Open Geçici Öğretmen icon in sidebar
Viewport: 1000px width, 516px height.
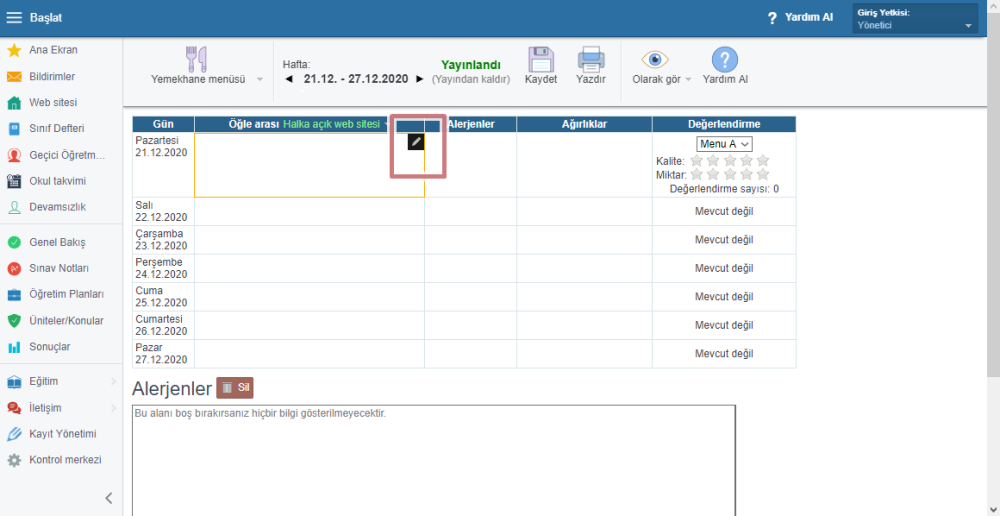pos(14,155)
